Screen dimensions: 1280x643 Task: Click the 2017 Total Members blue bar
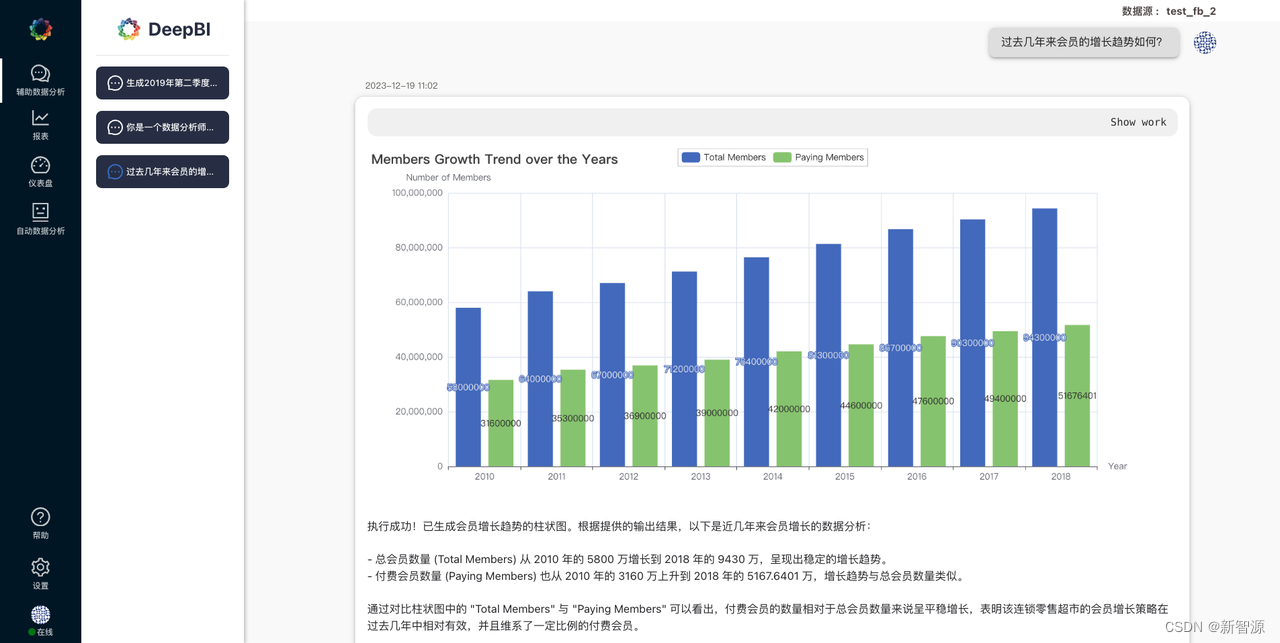pos(972,343)
